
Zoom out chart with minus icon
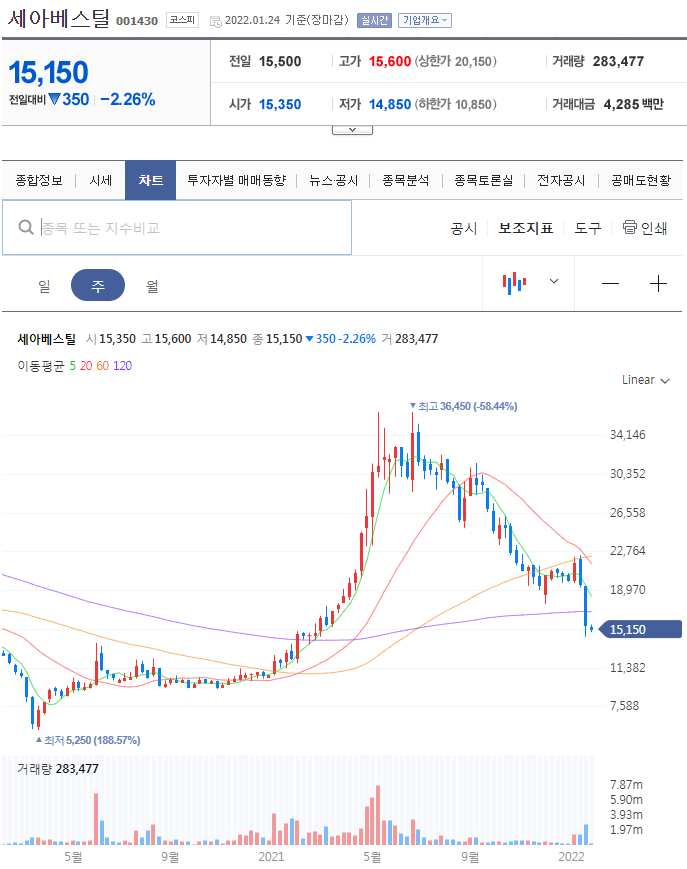coord(610,284)
